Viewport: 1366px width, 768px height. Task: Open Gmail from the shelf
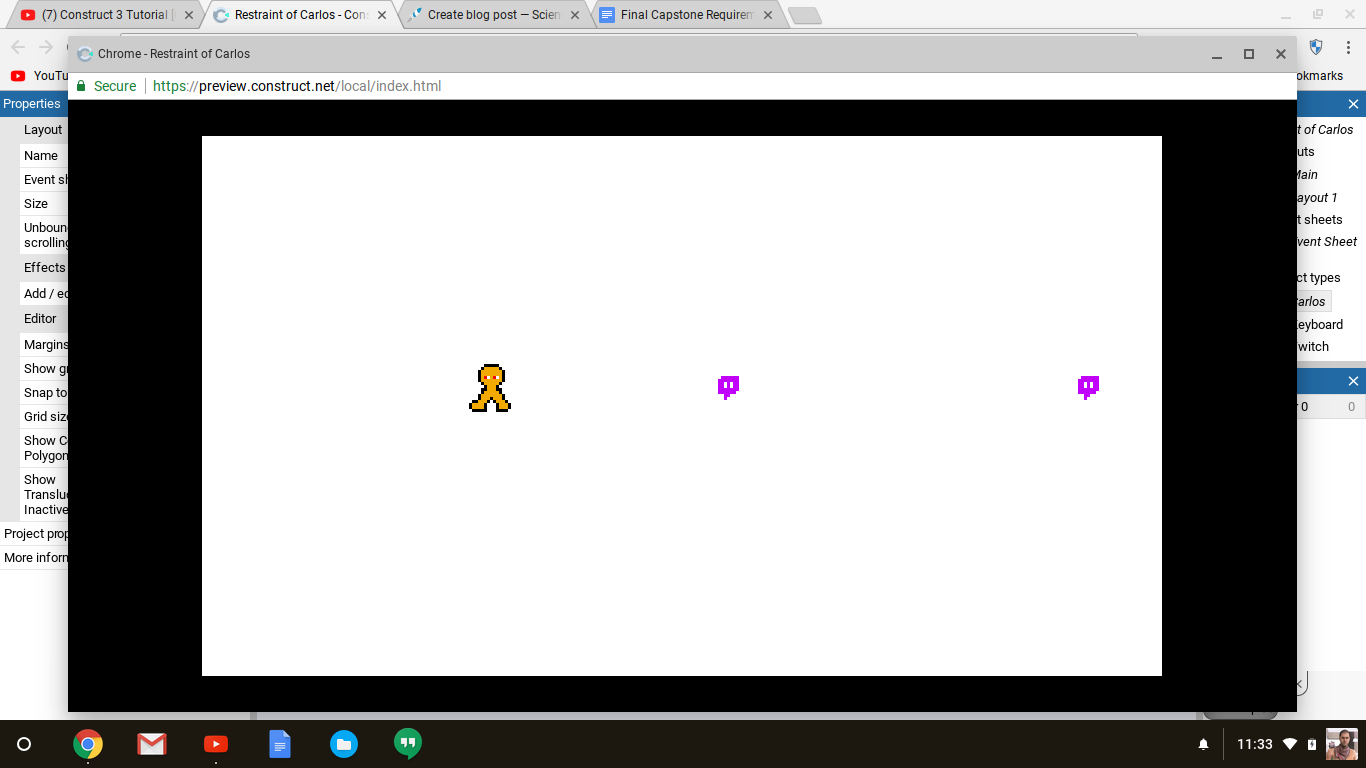(152, 744)
